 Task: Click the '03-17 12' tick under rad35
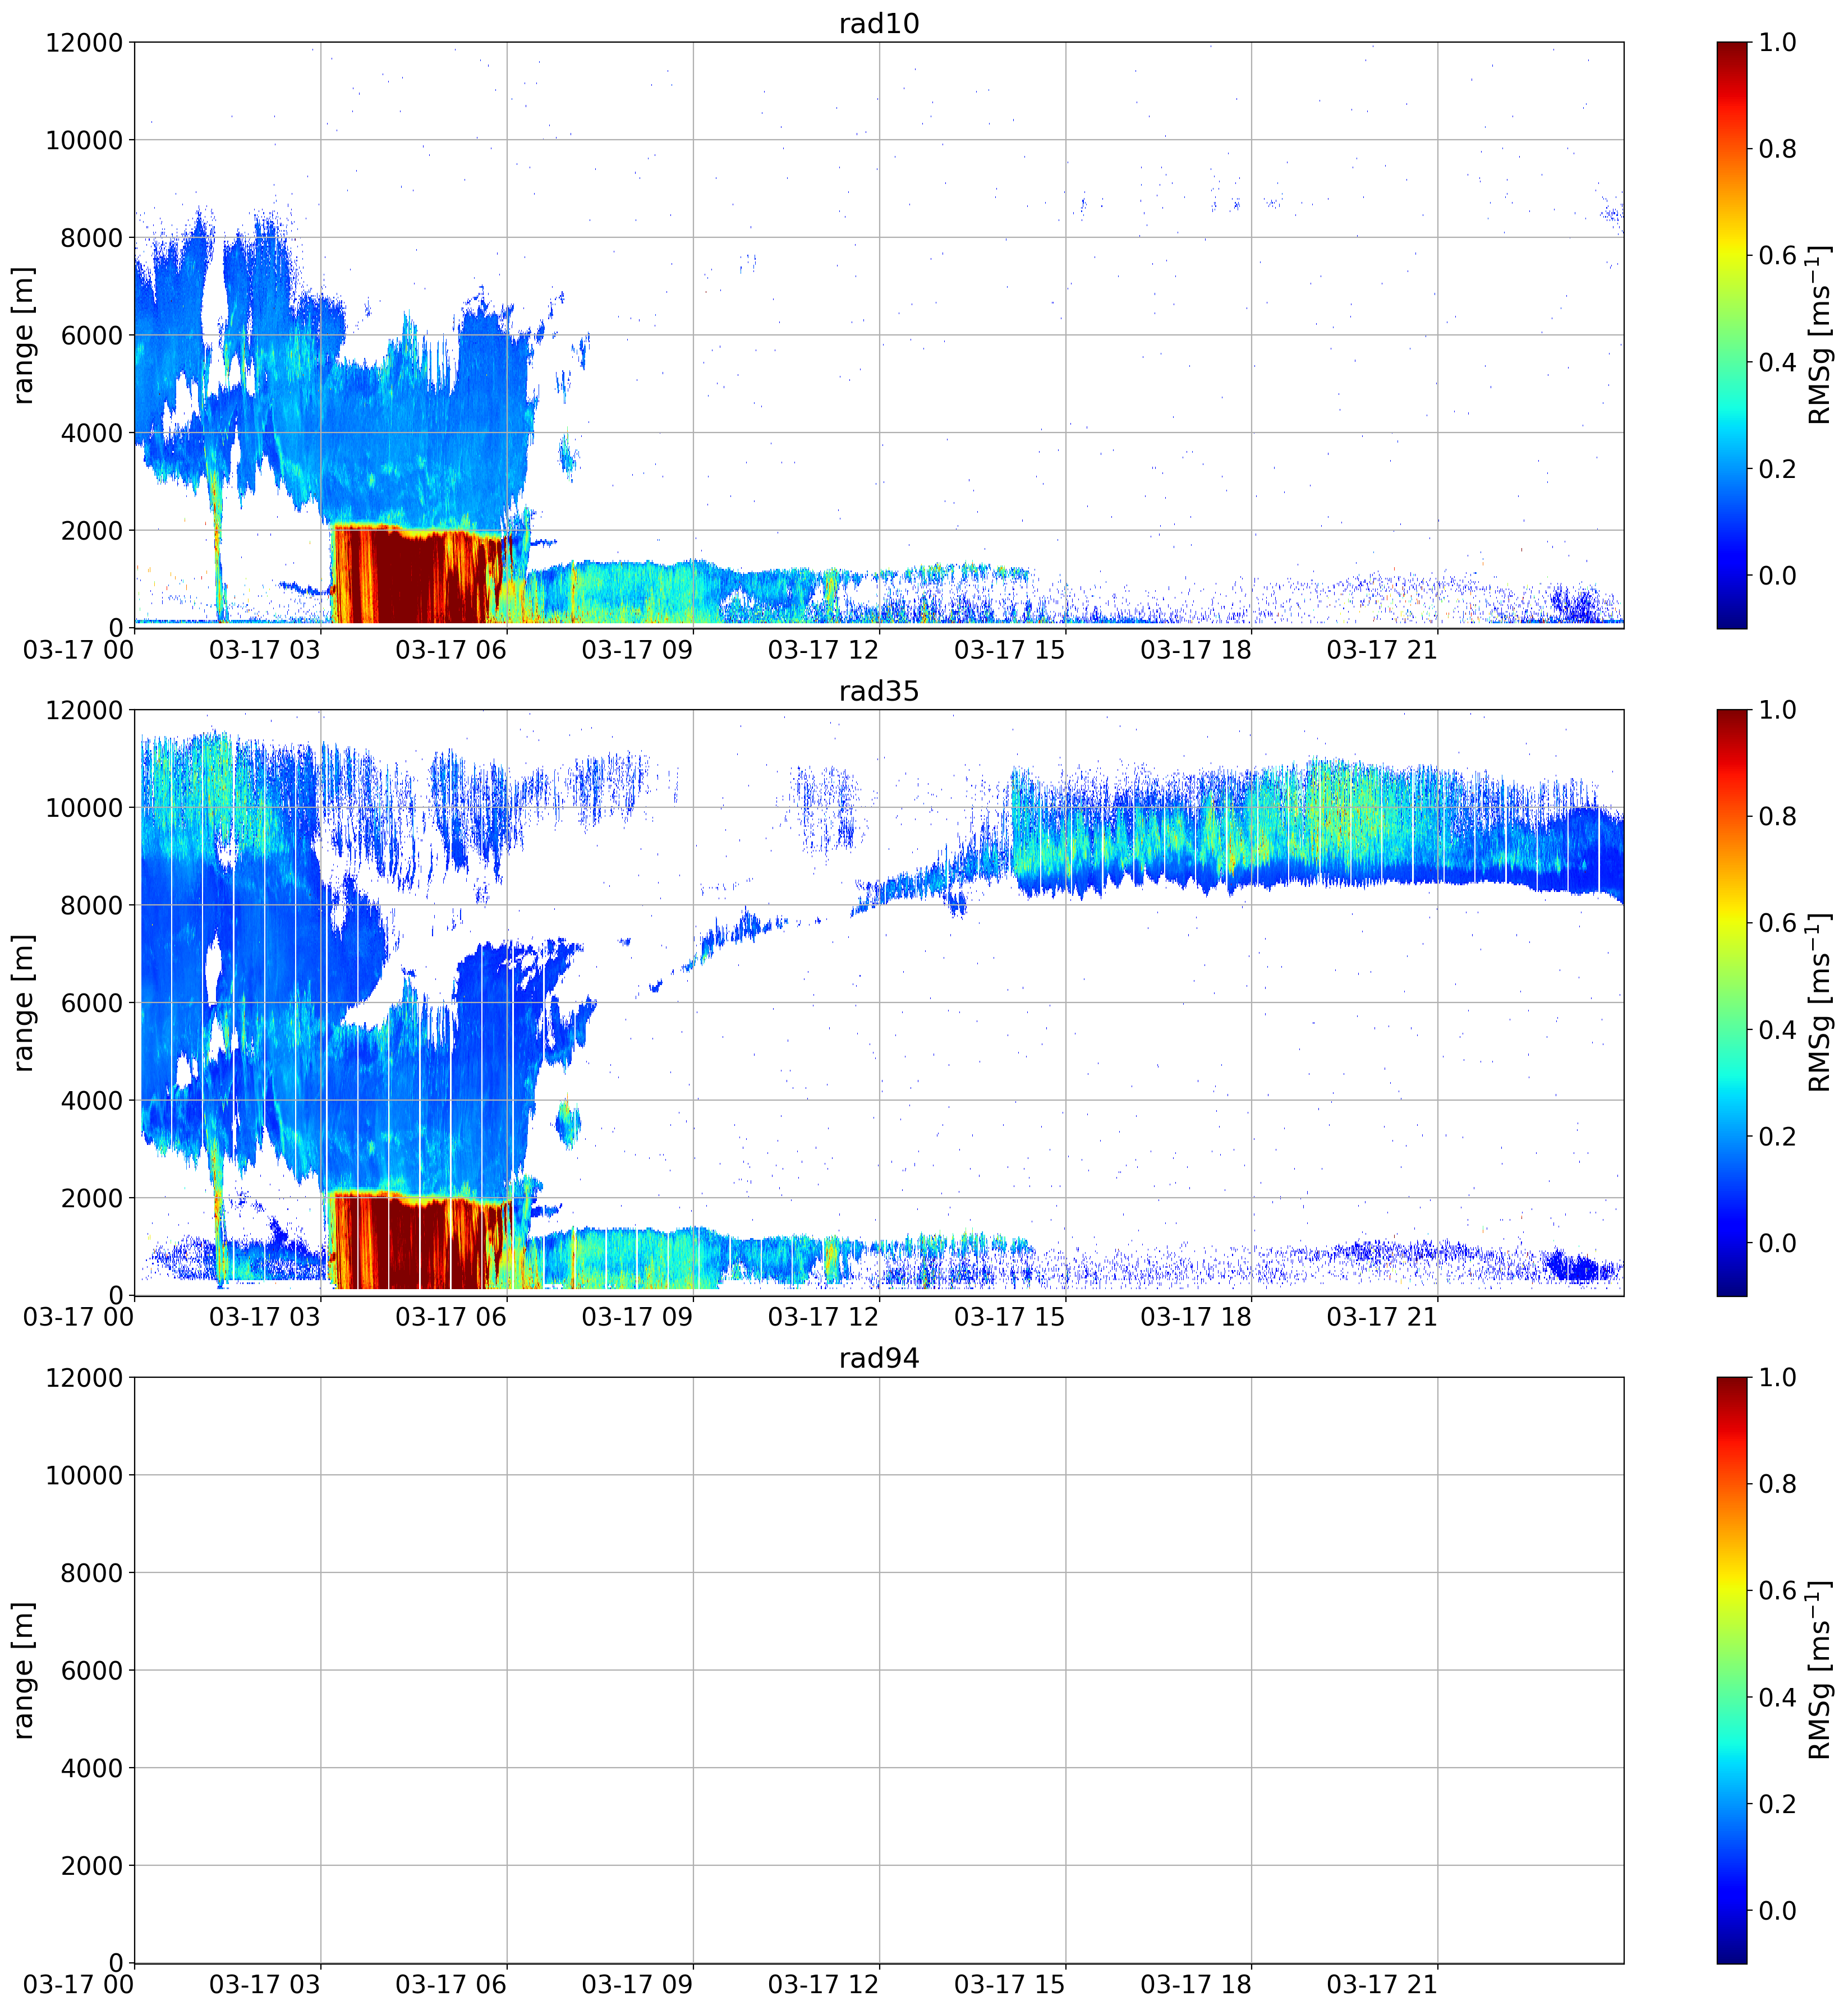[x=823, y=1317]
